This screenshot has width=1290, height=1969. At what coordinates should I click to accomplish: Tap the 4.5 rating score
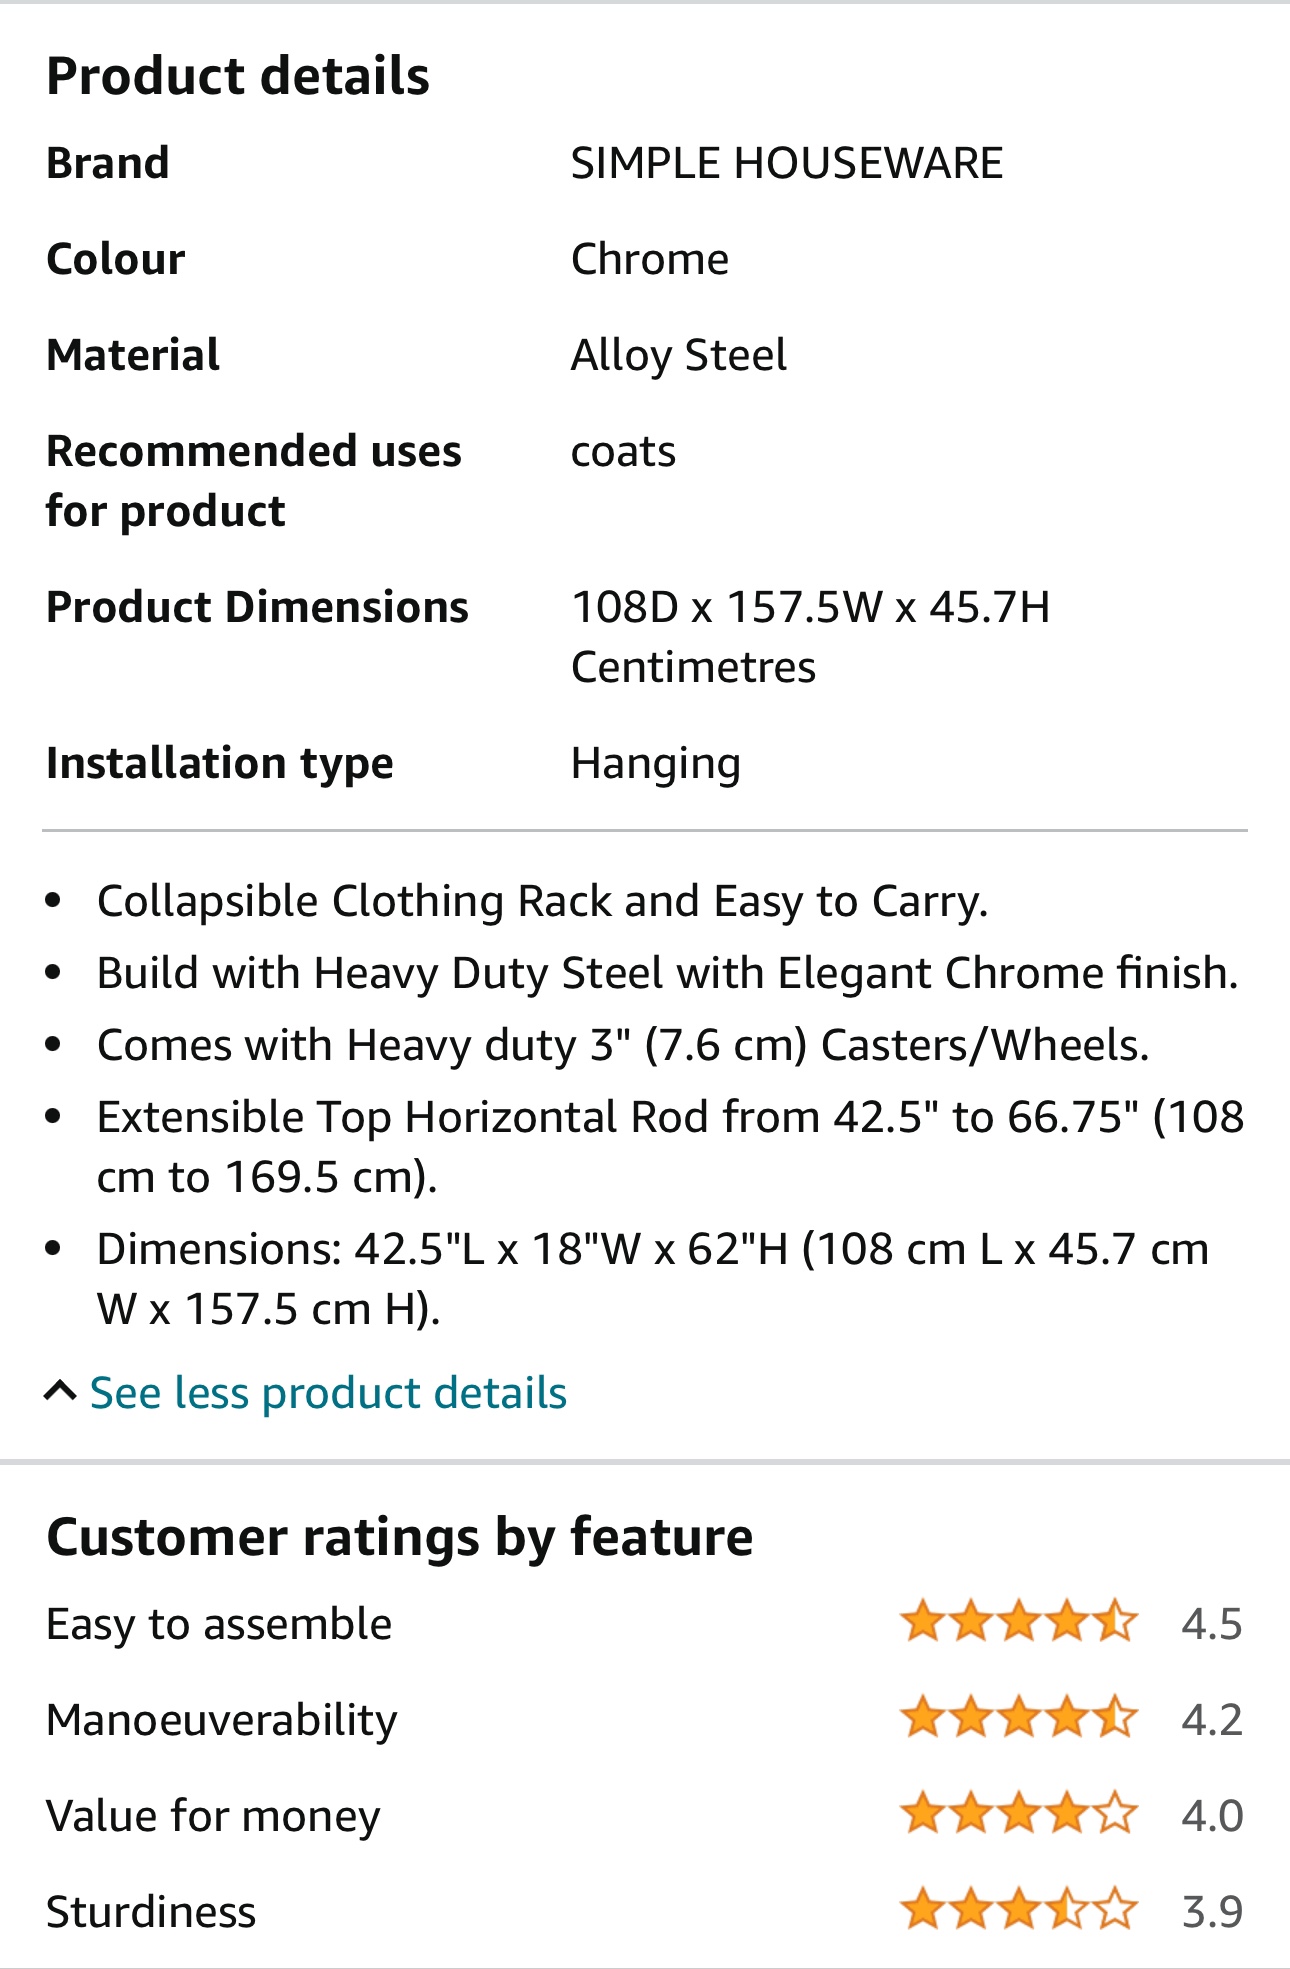[1211, 1624]
